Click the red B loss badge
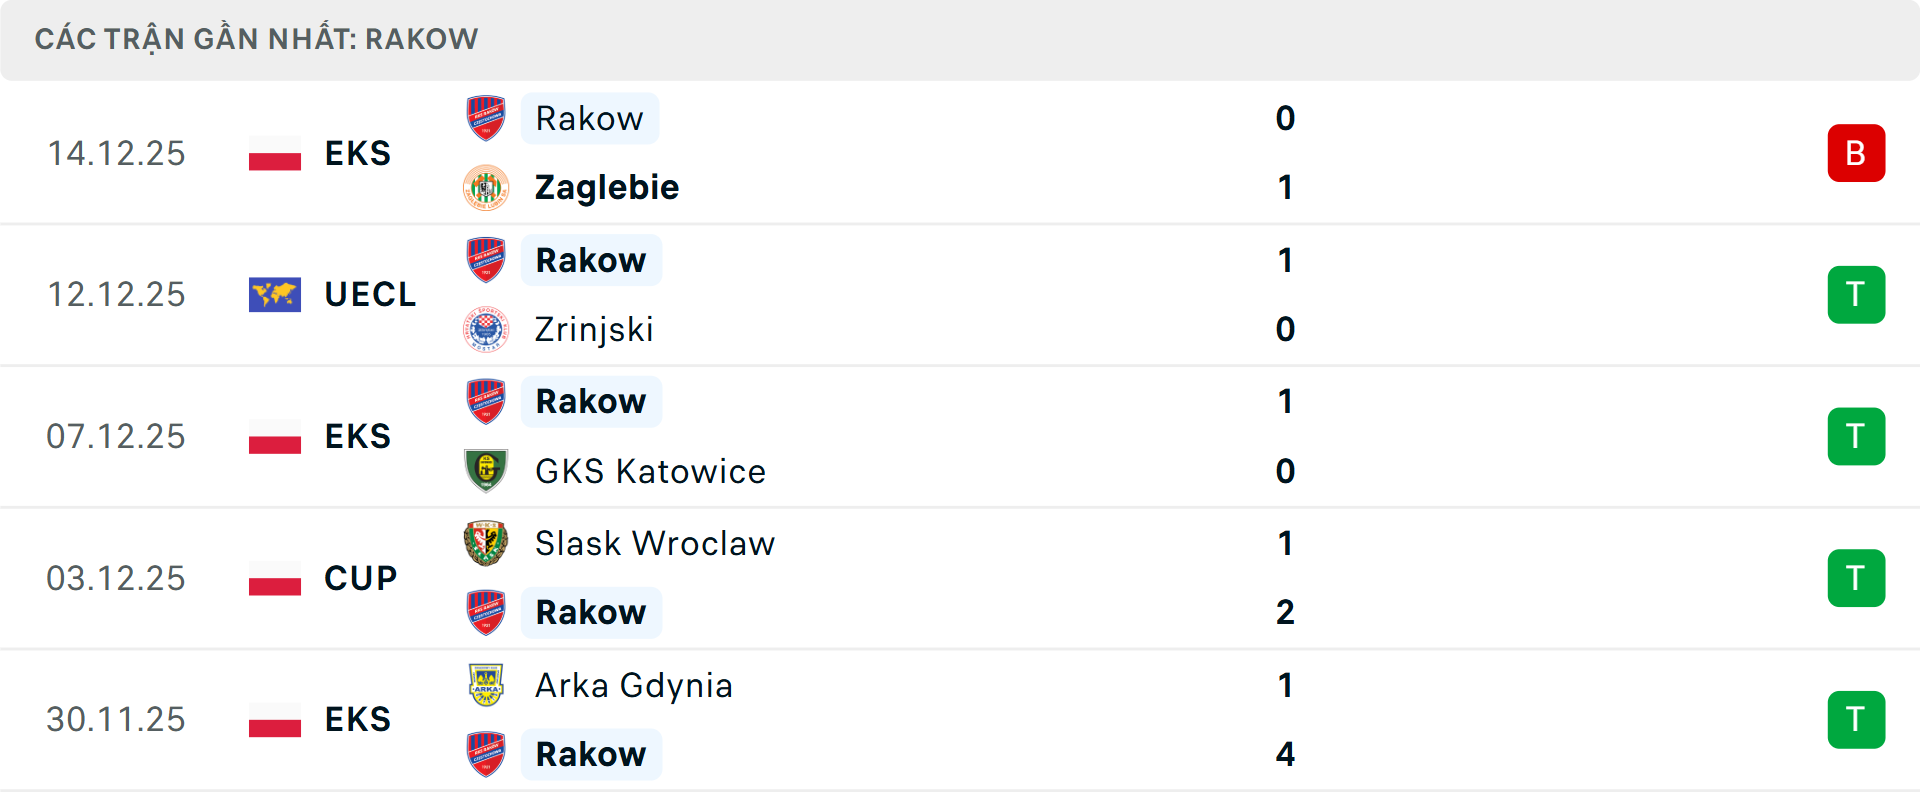Screen dimensions: 1920x792 point(1857,153)
